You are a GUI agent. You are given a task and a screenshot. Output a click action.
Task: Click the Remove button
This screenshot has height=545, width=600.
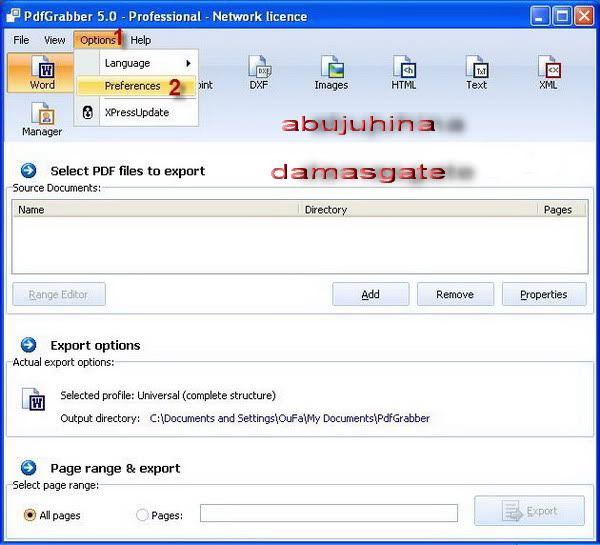tap(455, 294)
